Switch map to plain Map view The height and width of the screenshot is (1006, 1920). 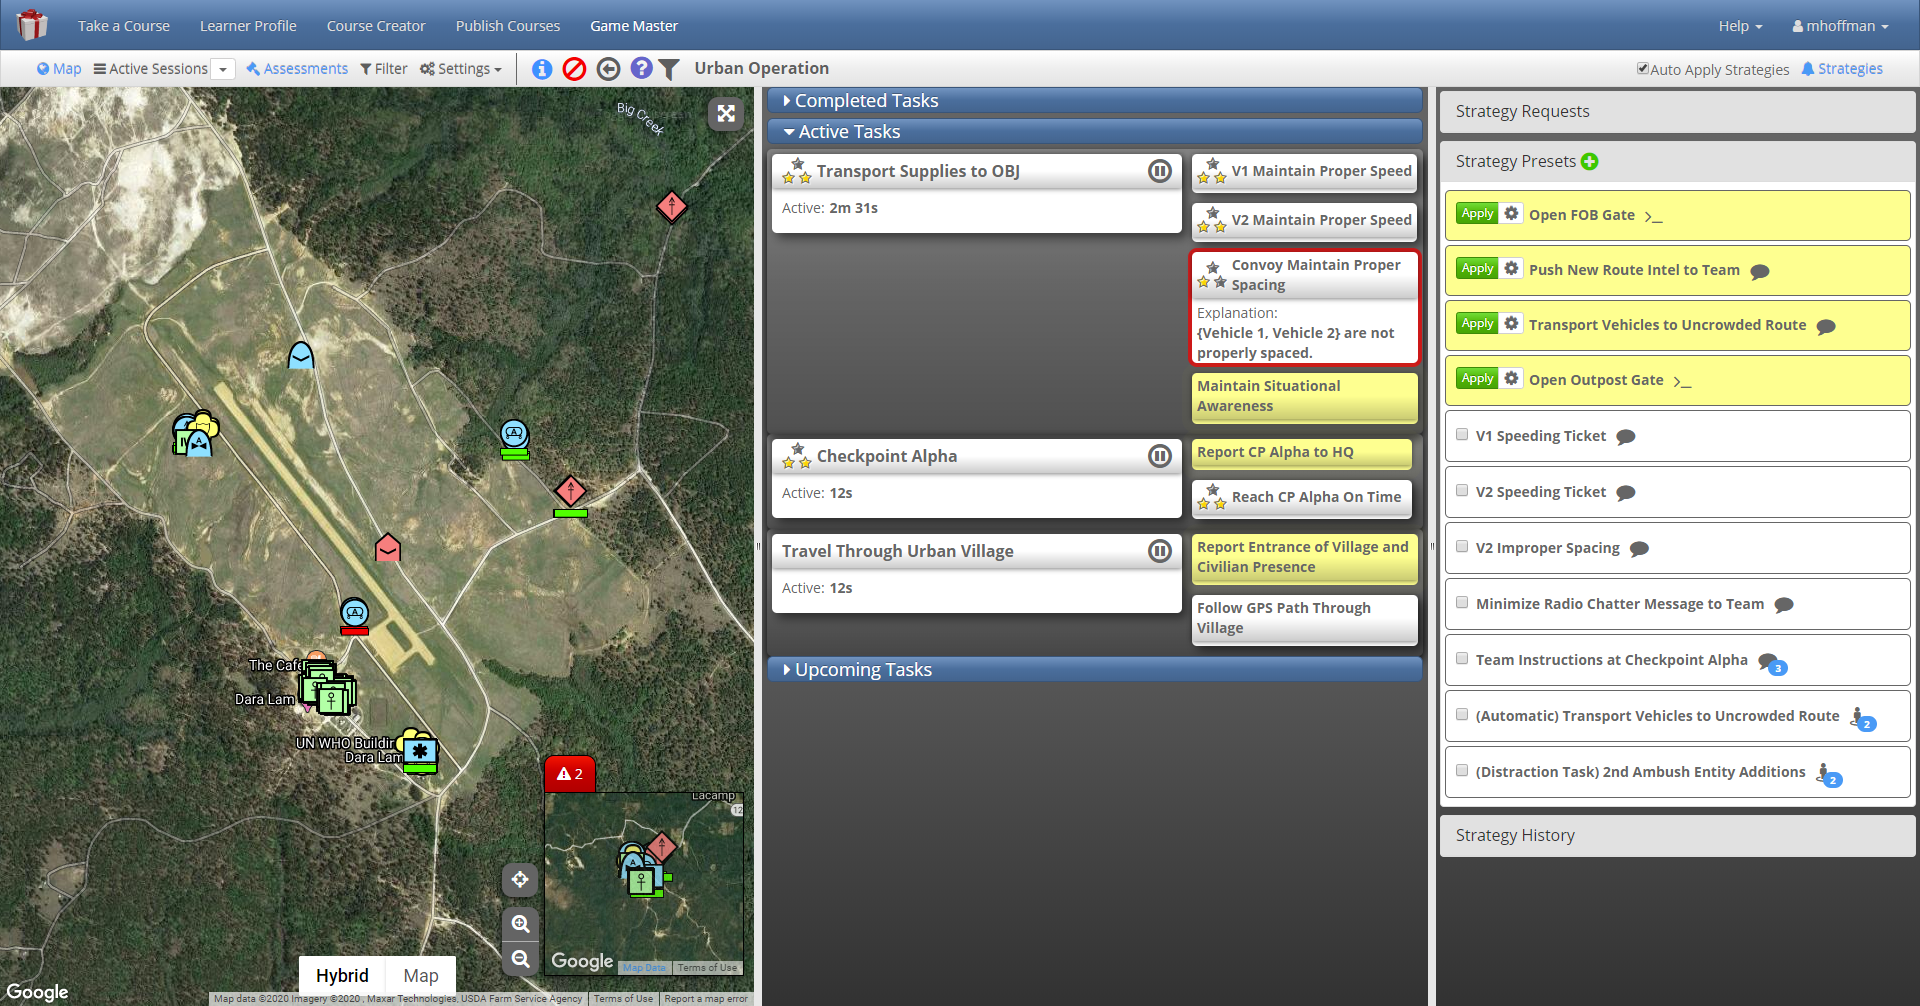[421, 976]
